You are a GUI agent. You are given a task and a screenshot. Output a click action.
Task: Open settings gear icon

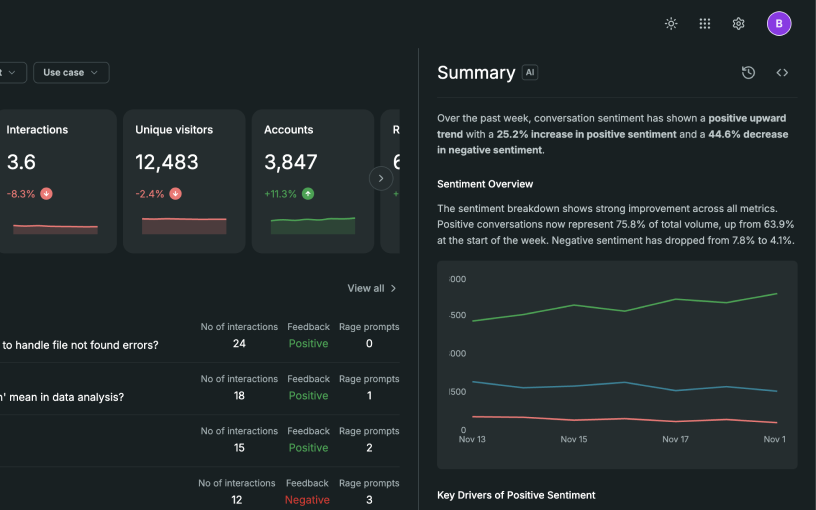(738, 23)
